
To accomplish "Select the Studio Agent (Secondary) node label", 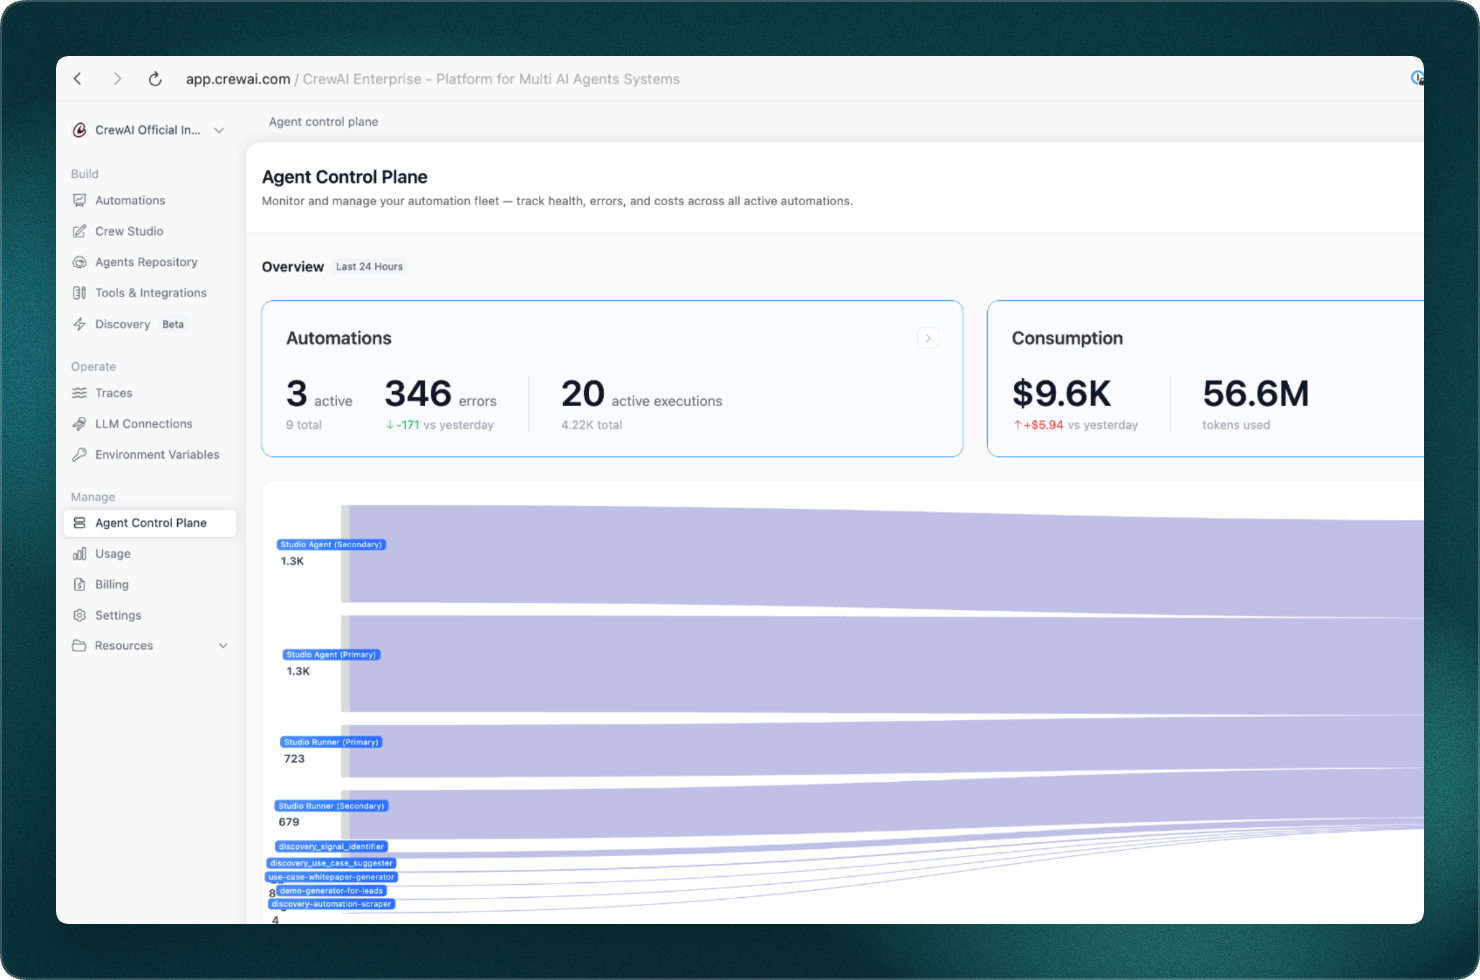I will click(331, 545).
